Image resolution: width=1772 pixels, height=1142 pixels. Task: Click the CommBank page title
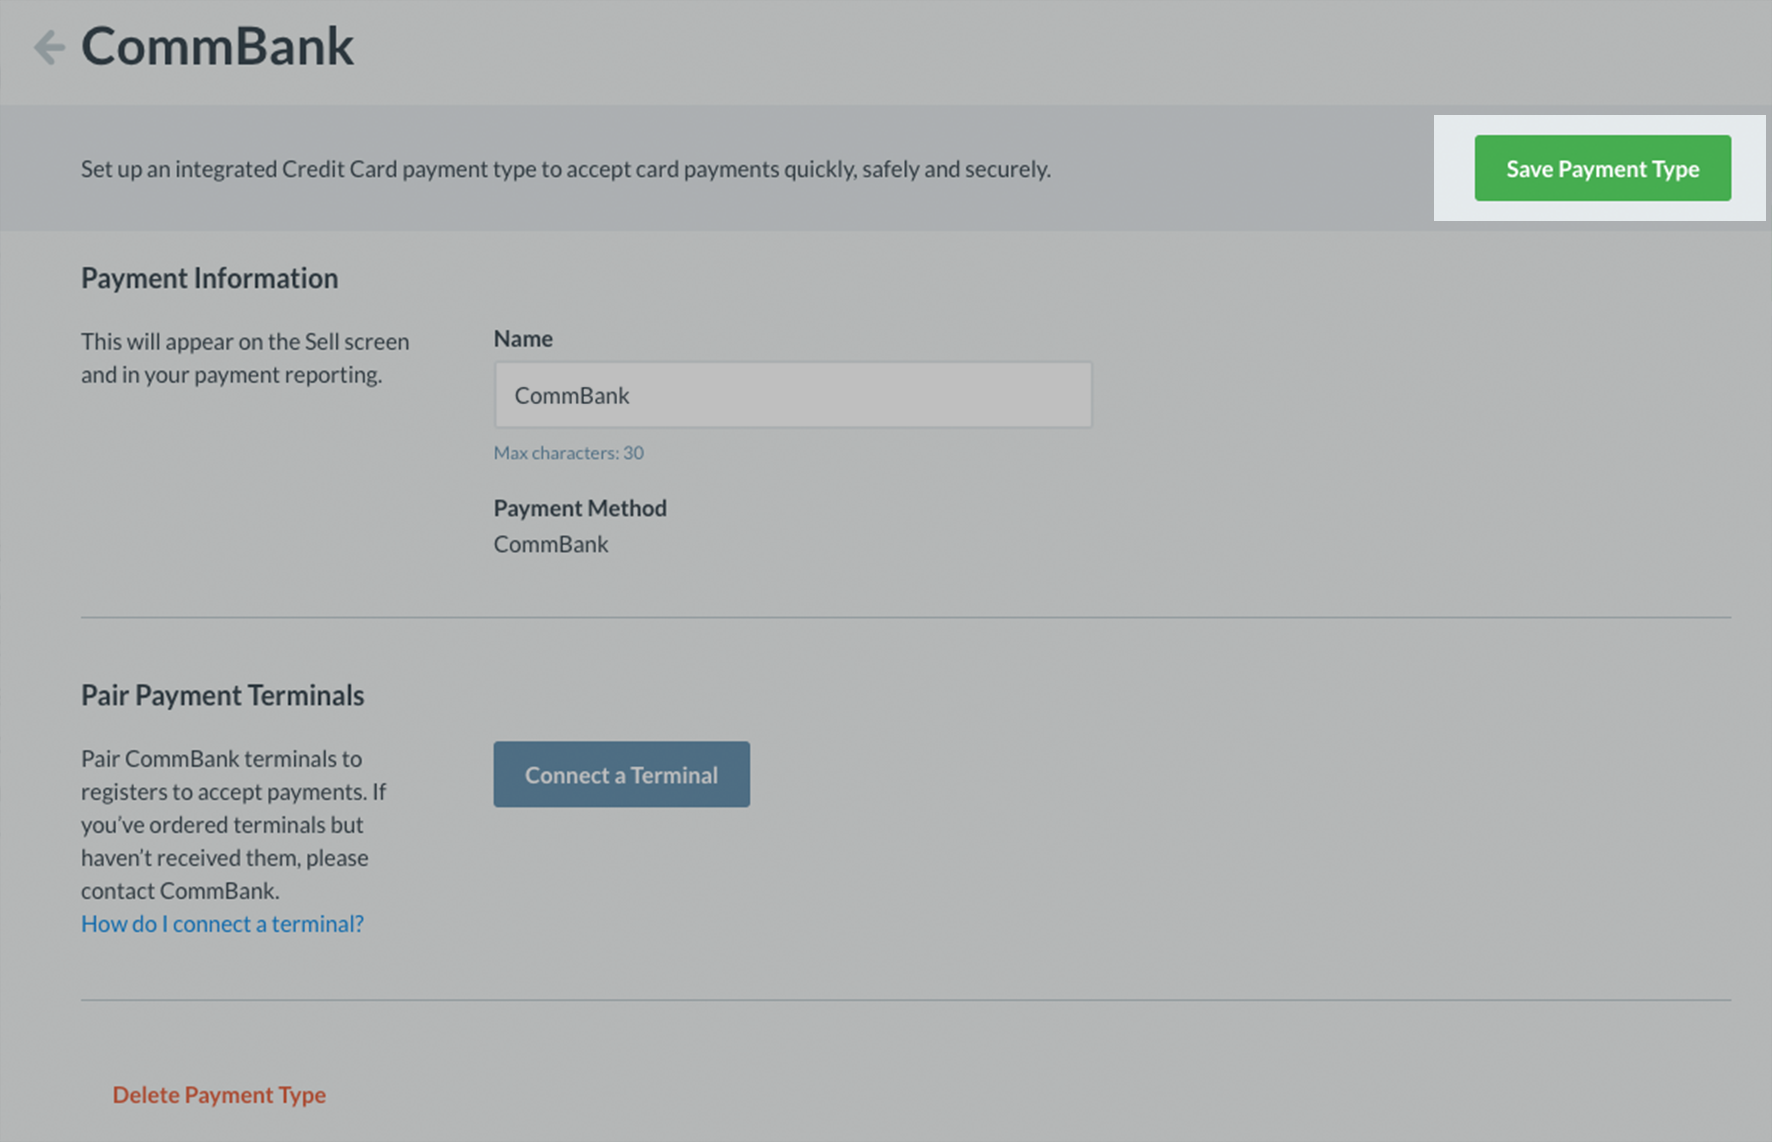[217, 47]
